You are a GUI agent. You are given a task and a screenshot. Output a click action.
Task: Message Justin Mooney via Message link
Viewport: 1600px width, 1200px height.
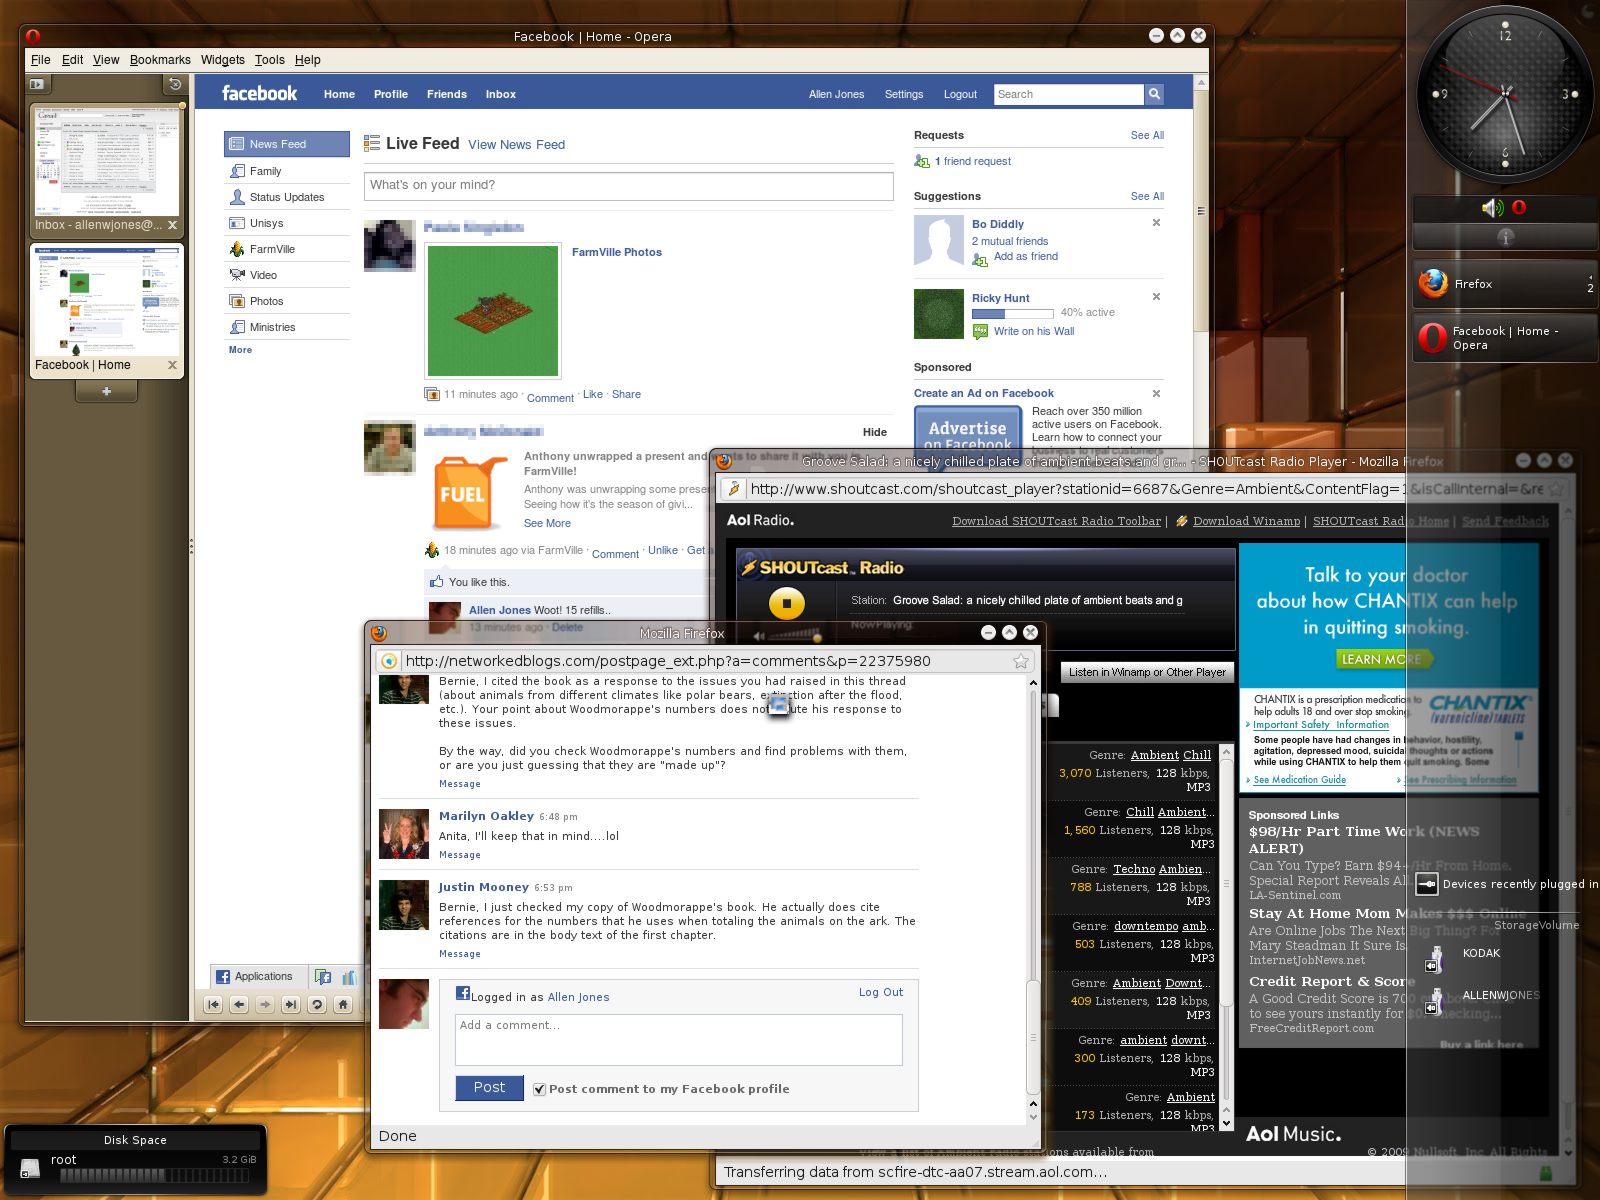point(459,954)
